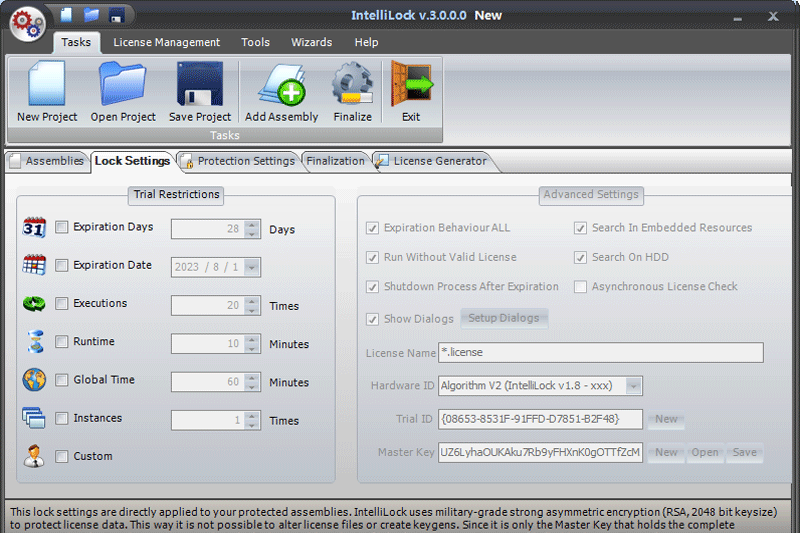Switch to the Protection Settings tab
Image resolution: width=800 pixels, height=533 pixels.
point(239,161)
